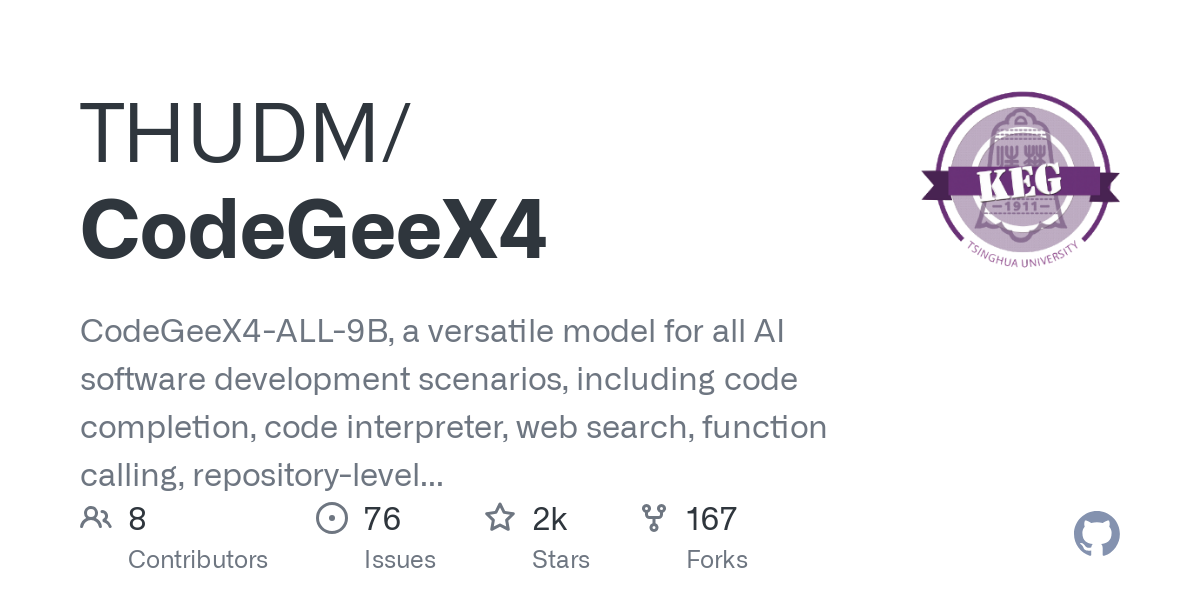Viewport: 1200px width, 600px height.
Task: Click the Contributors label
Action: point(198,559)
